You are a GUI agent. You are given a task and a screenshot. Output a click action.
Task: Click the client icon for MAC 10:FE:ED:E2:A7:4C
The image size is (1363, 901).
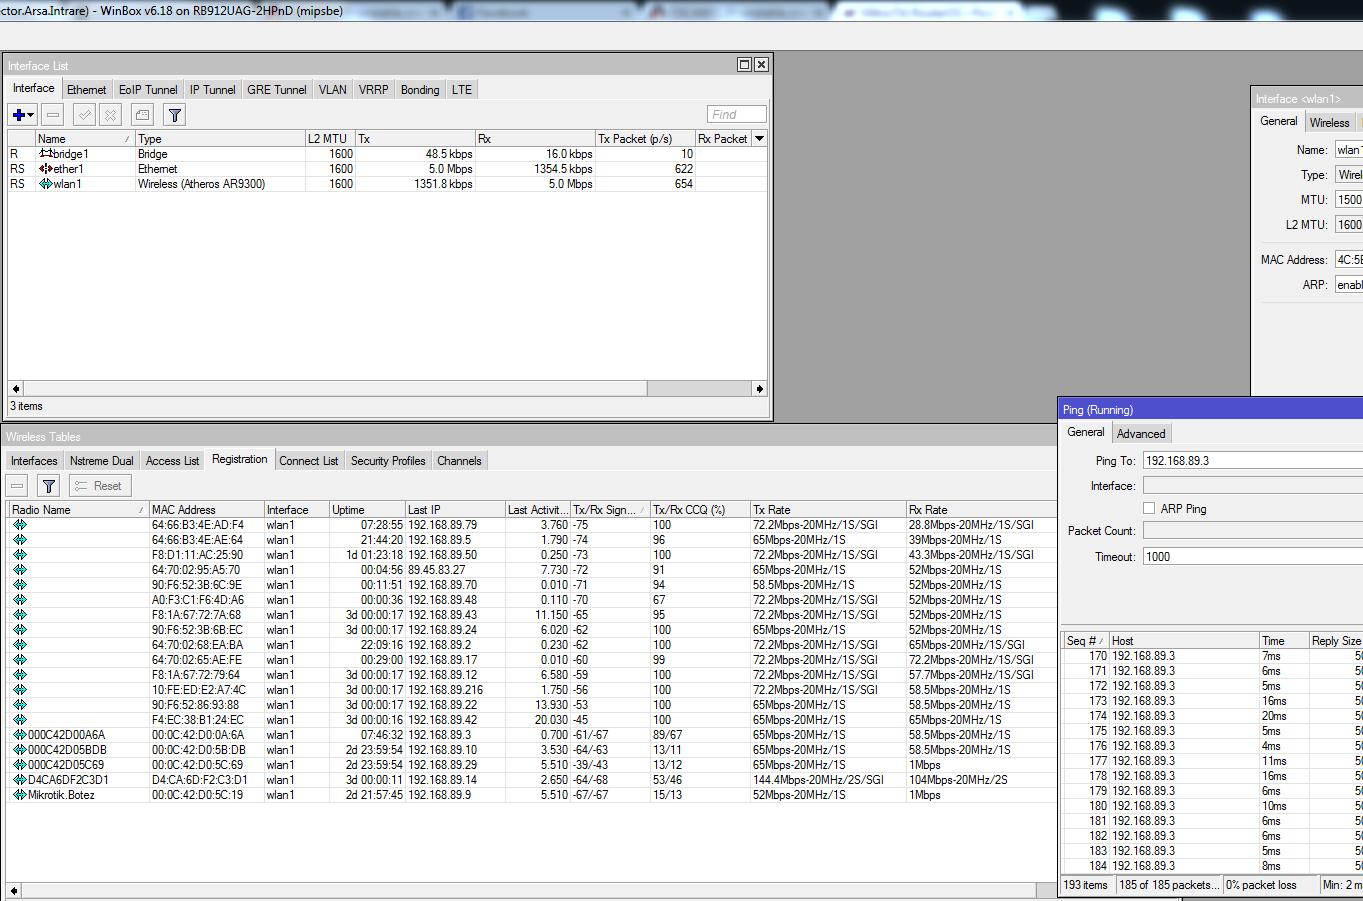click(x=20, y=690)
